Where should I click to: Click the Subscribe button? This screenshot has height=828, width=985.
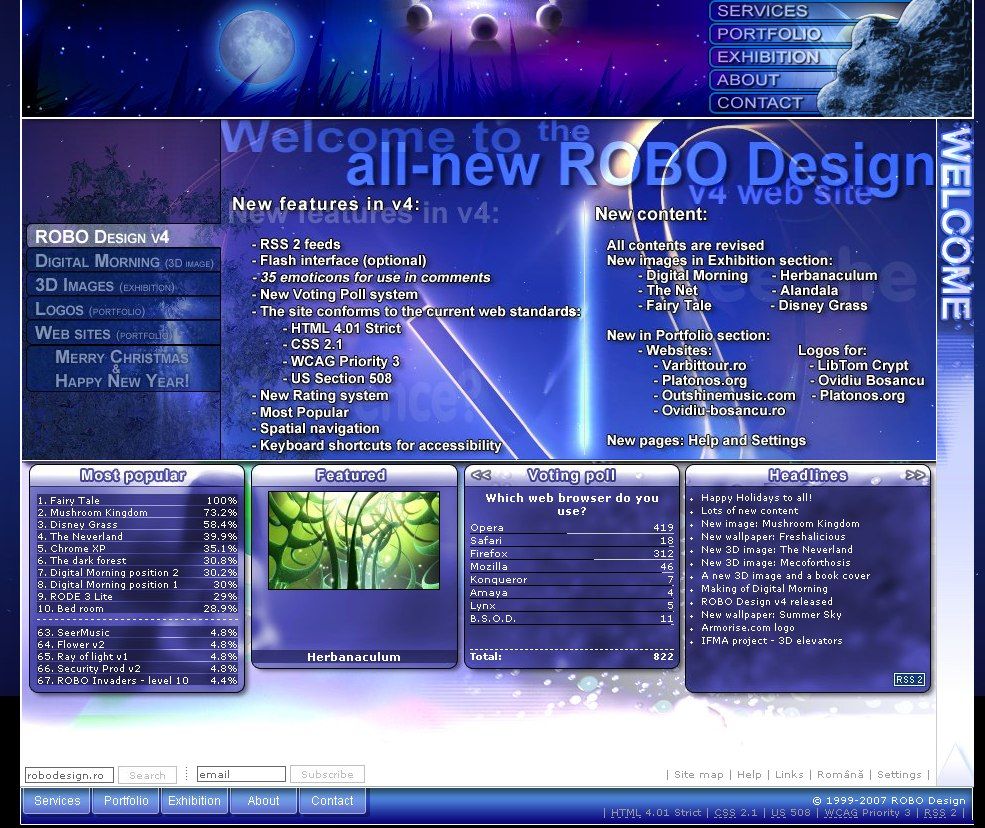(x=327, y=775)
